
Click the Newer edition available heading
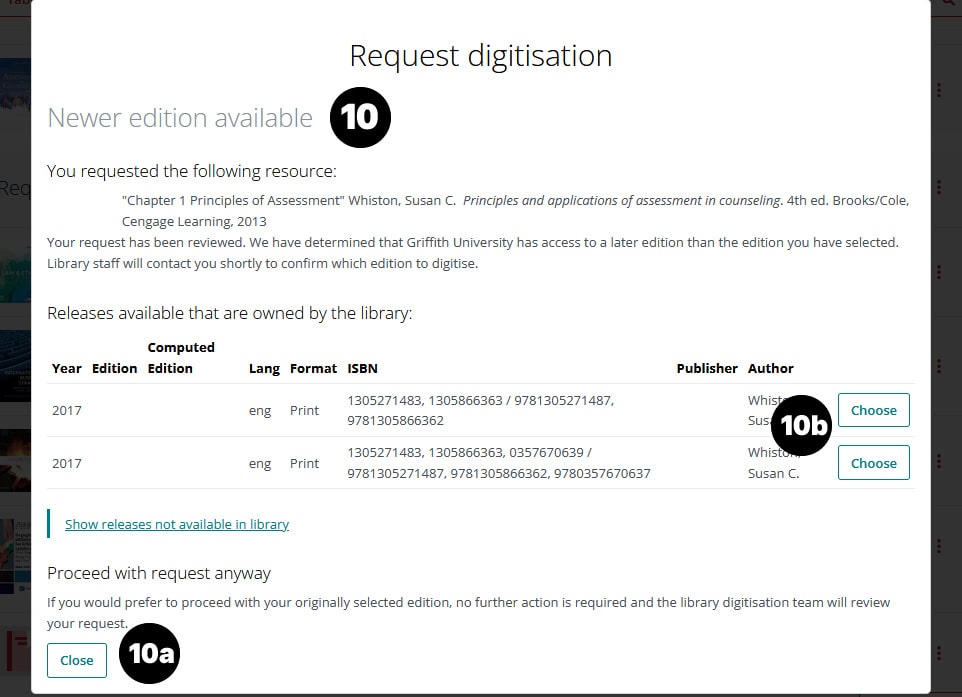(180, 118)
